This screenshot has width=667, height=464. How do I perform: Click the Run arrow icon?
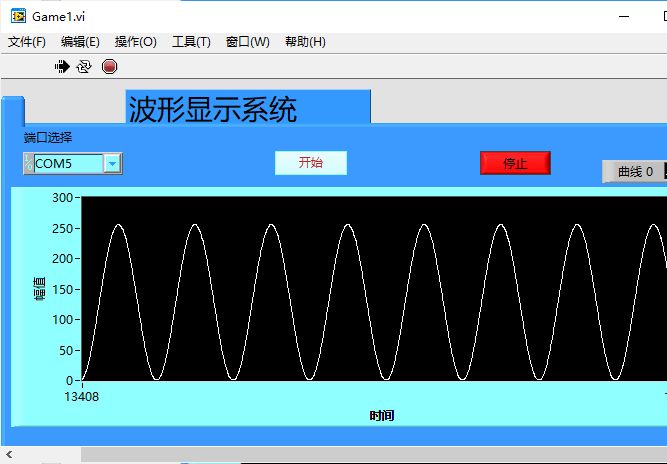point(62,67)
